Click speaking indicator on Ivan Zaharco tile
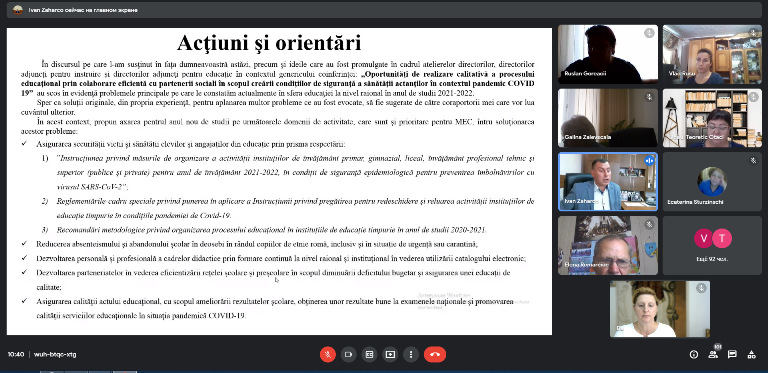 (649, 161)
